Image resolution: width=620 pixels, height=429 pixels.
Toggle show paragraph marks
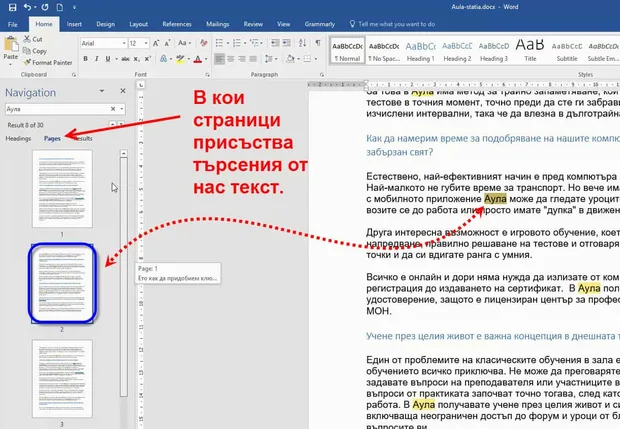point(318,43)
